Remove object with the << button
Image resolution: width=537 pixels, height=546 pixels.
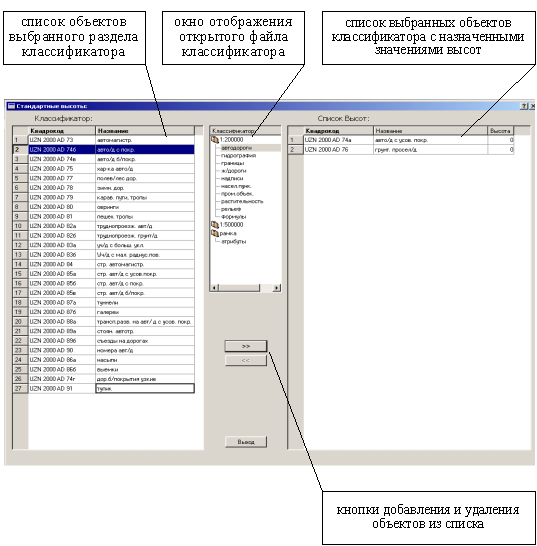[x=246, y=360]
